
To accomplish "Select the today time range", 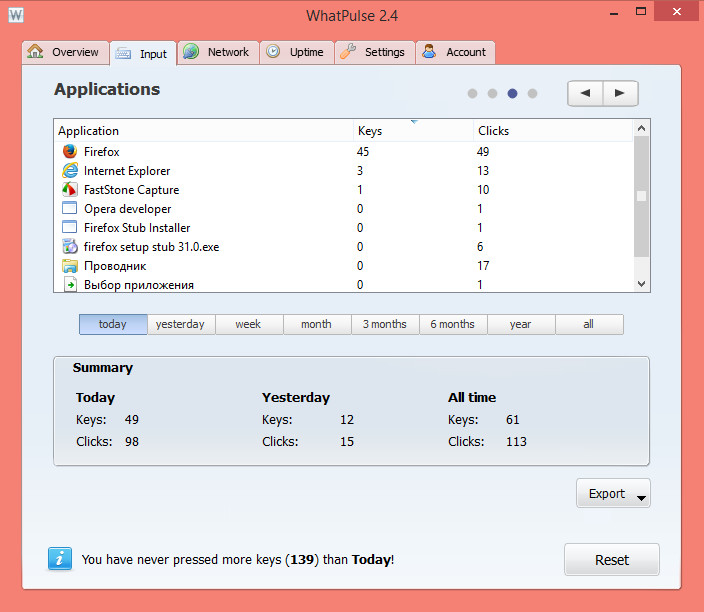I will click(x=113, y=324).
